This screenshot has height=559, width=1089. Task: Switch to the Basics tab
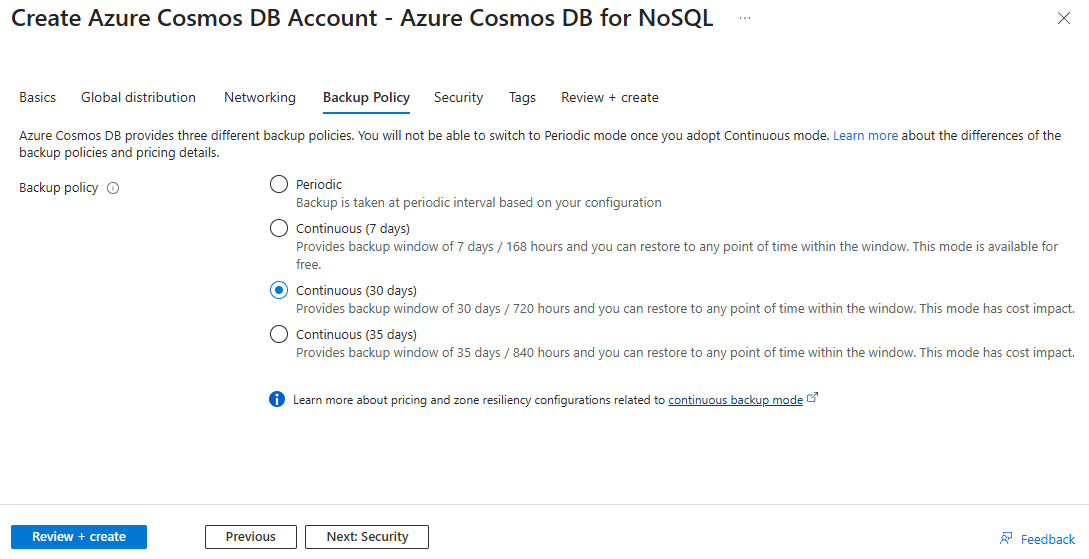(38, 98)
